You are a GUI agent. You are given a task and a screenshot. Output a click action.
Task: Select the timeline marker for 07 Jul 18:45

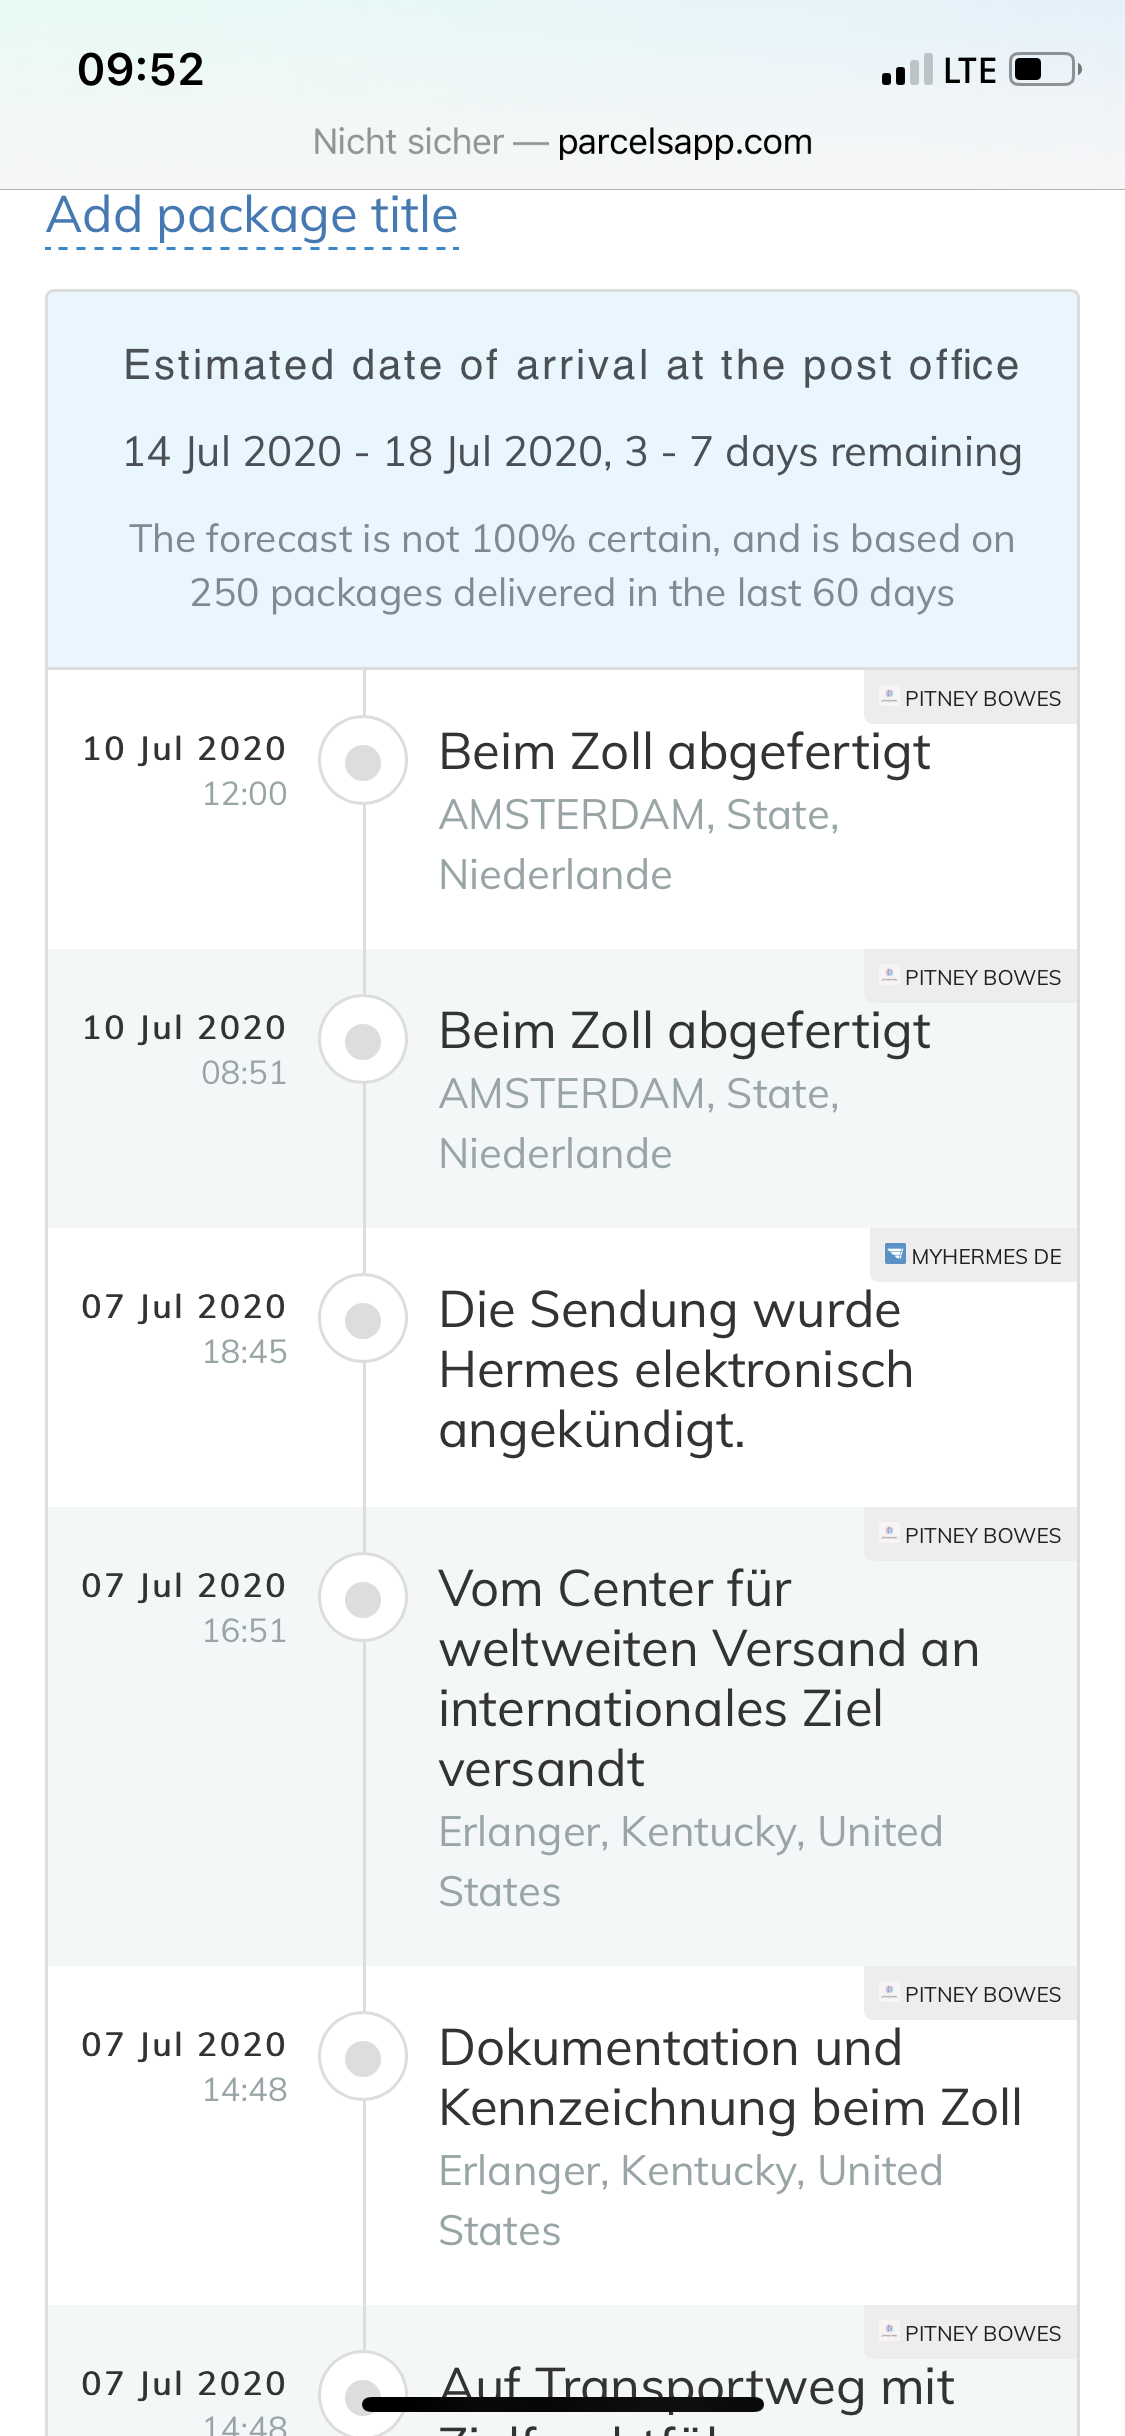[x=363, y=1319]
